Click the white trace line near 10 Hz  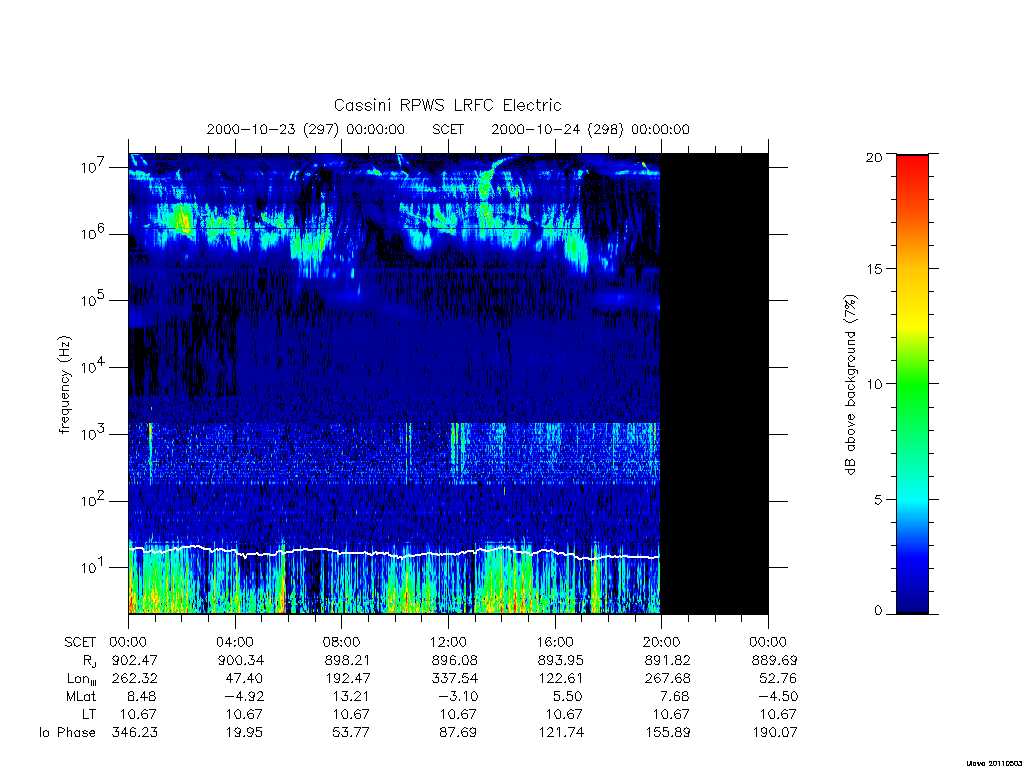click(x=394, y=552)
